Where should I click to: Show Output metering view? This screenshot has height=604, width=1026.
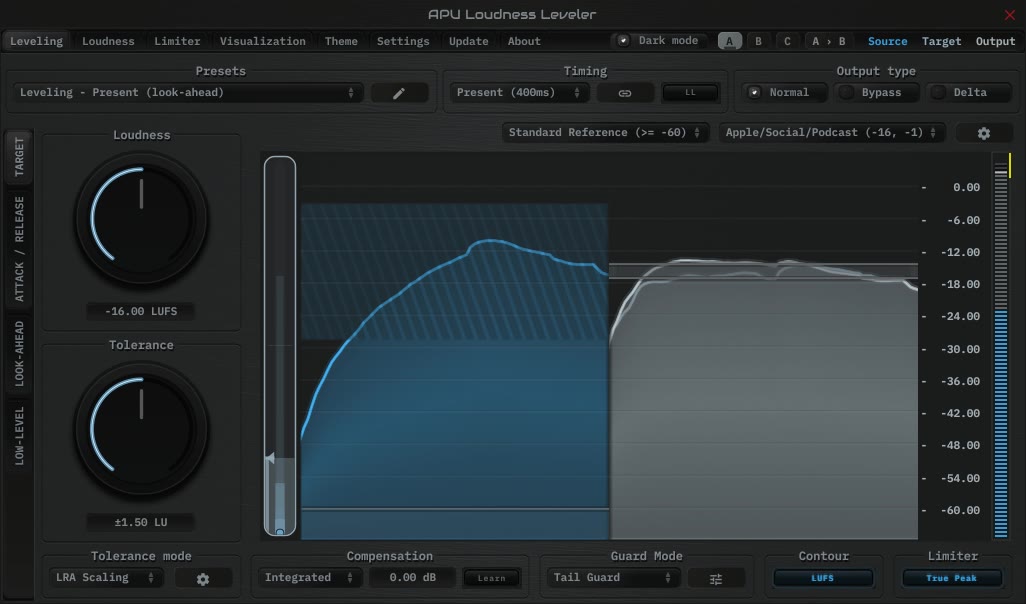point(995,41)
